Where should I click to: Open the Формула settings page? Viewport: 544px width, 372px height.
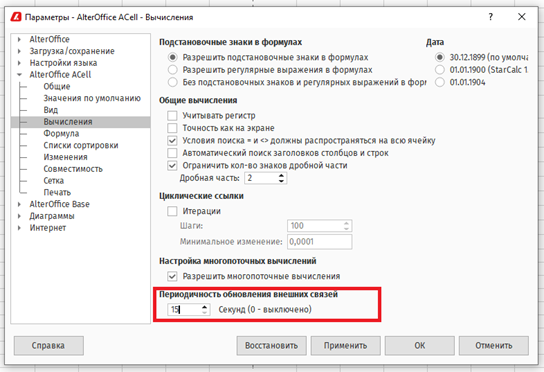coord(61,134)
